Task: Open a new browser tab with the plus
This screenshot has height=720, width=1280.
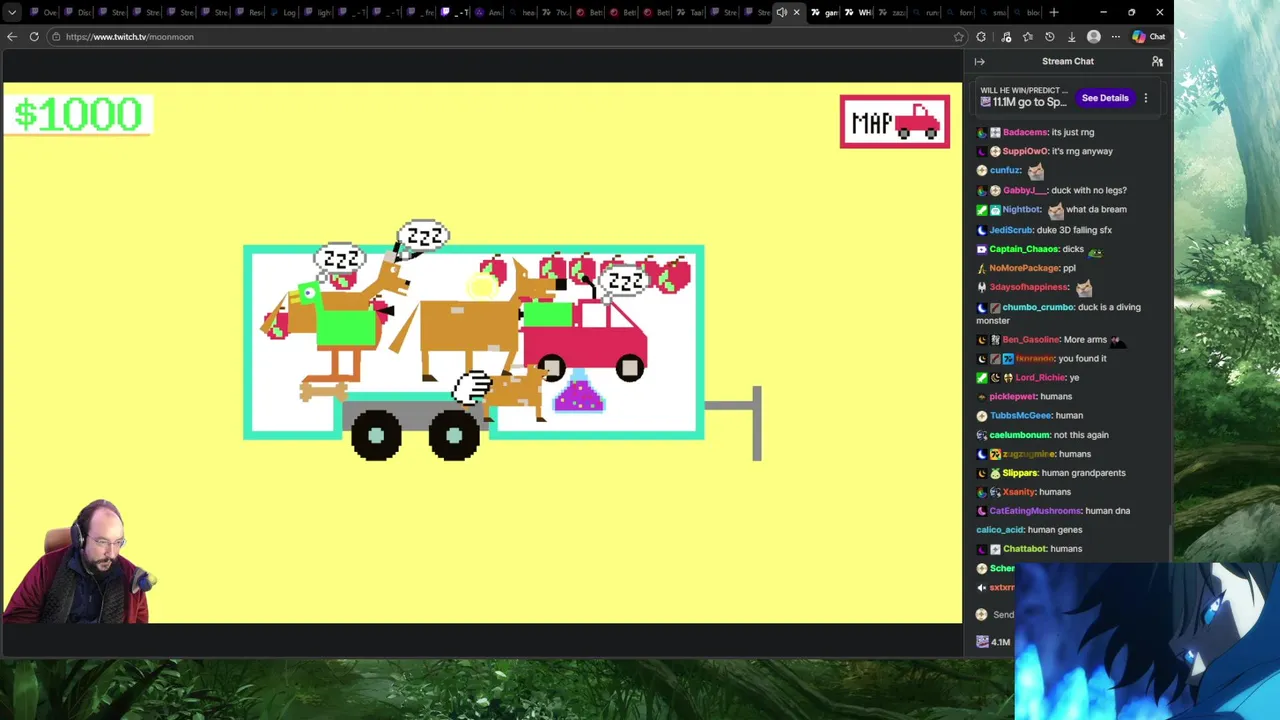Action: [x=1054, y=12]
